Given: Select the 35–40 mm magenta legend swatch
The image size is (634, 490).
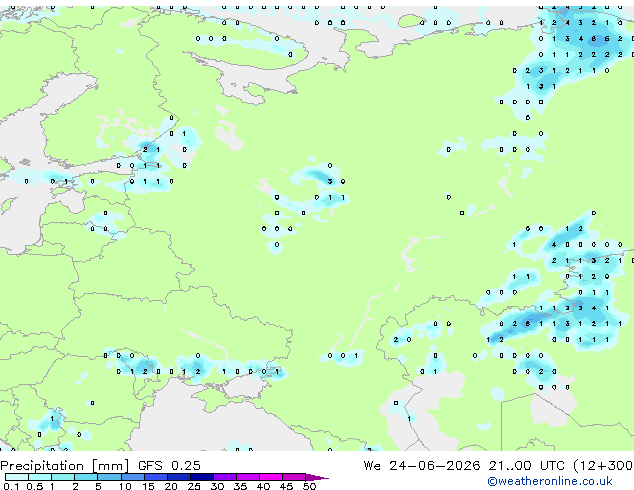Looking at the screenshot, I should [248, 477].
